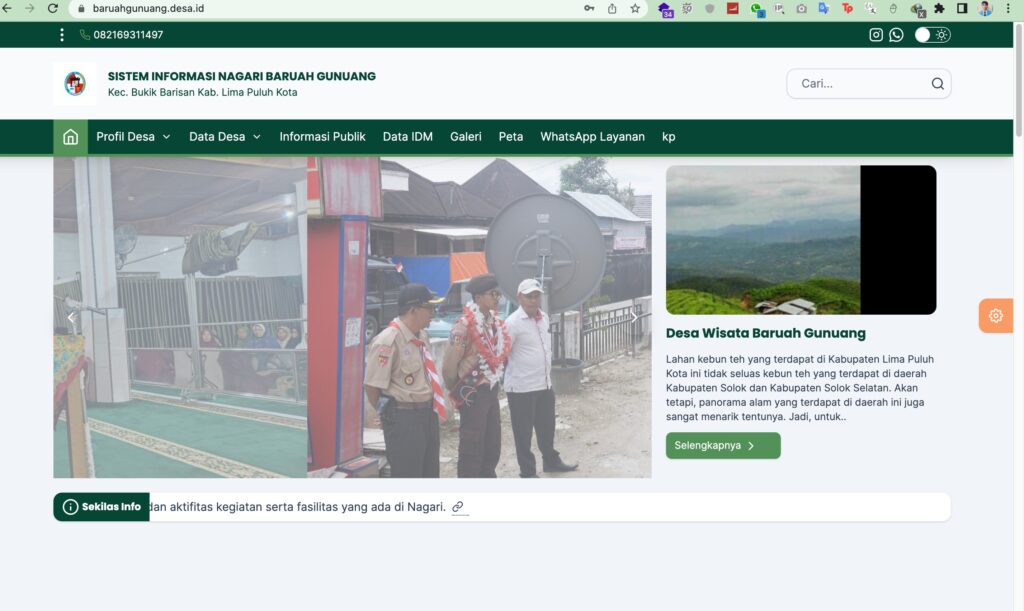Click the three-dot menu beside phone number
The height and width of the screenshot is (611, 1024).
click(62, 35)
